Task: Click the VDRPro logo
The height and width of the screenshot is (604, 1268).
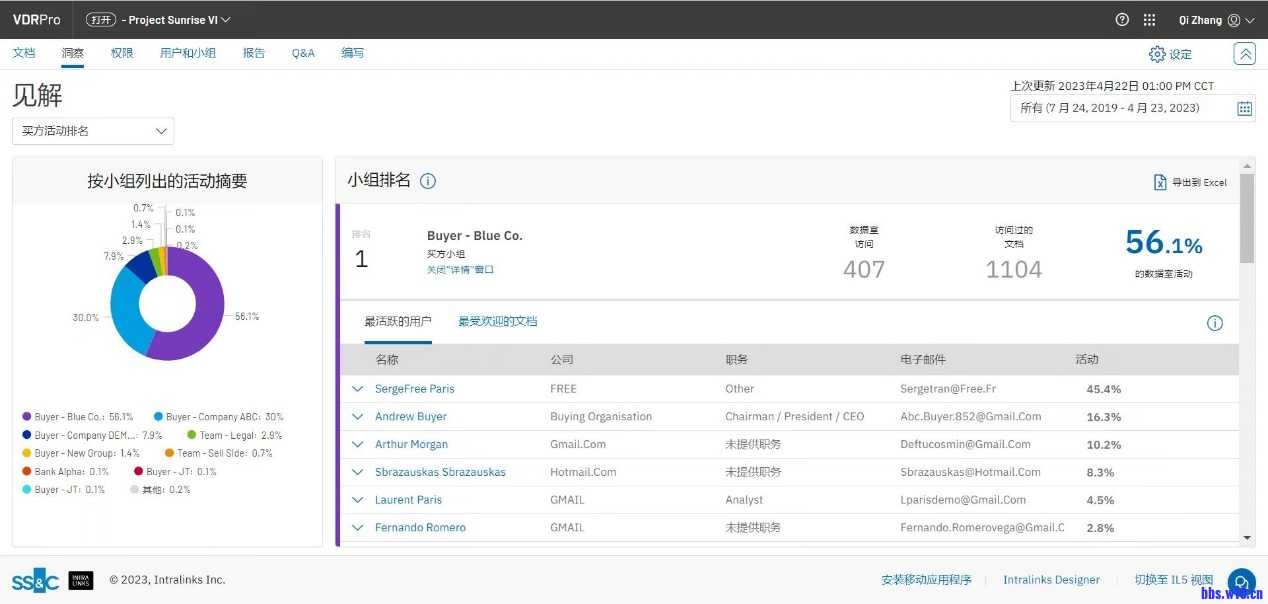Action: tap(36, 19)
